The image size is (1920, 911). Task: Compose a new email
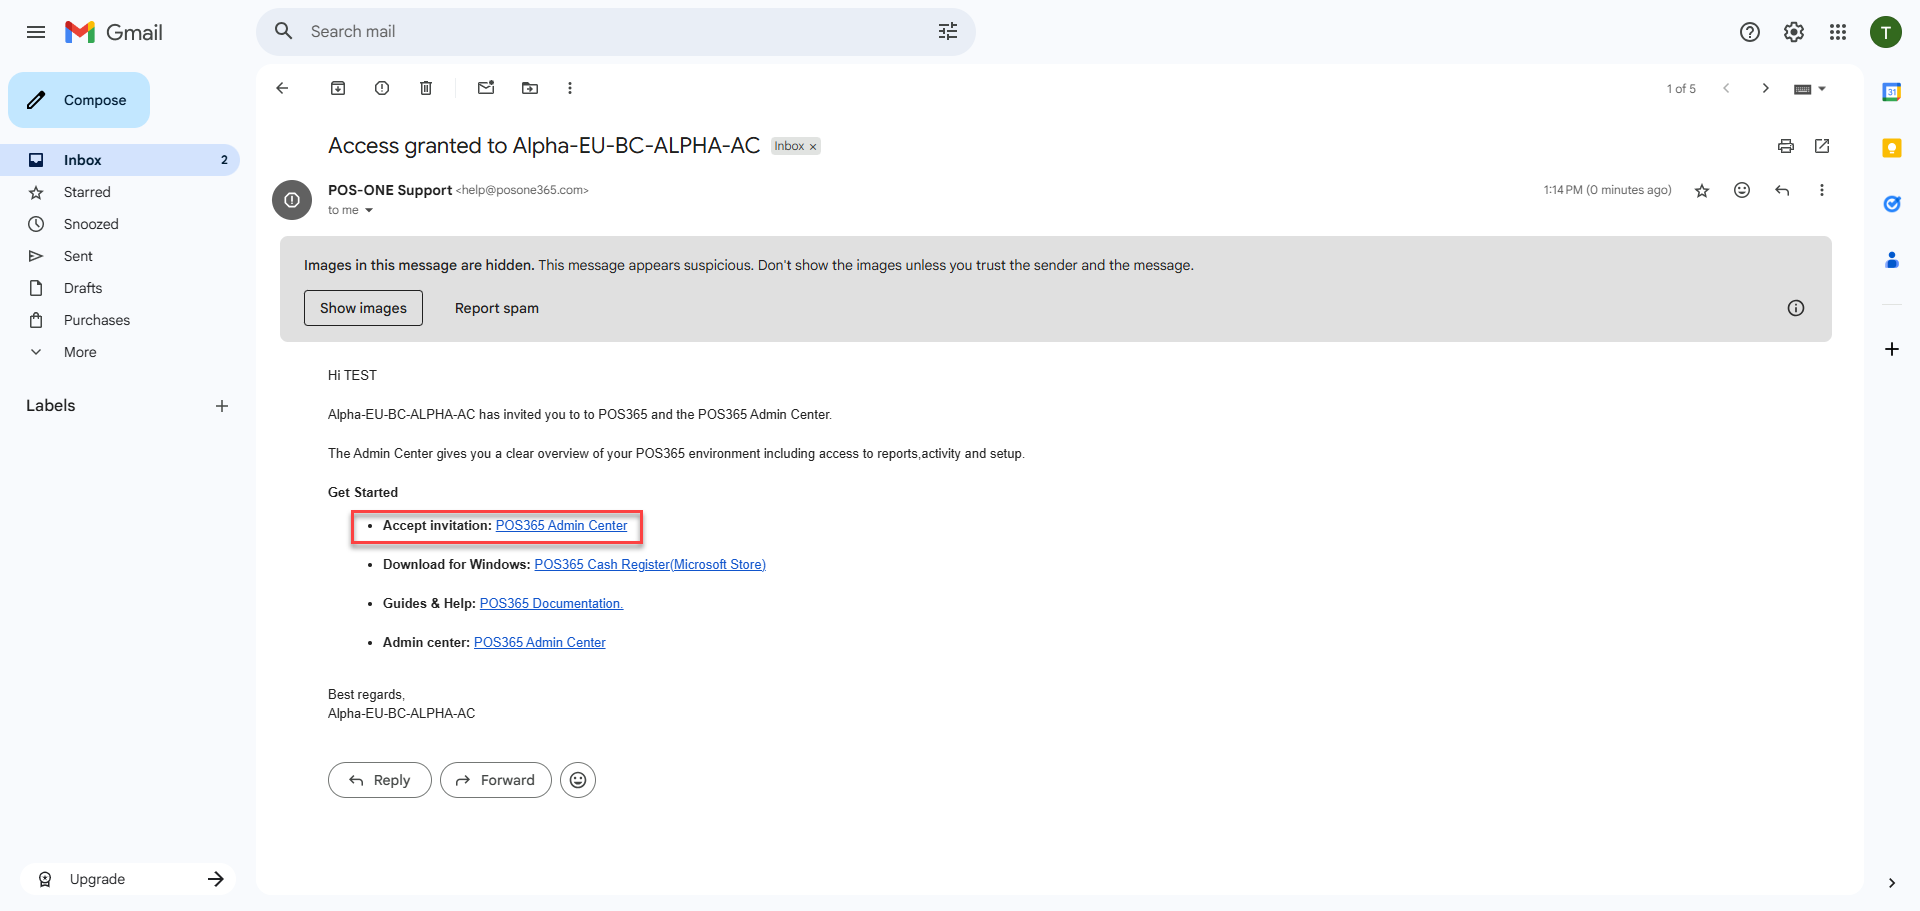[x=79, y=100]
